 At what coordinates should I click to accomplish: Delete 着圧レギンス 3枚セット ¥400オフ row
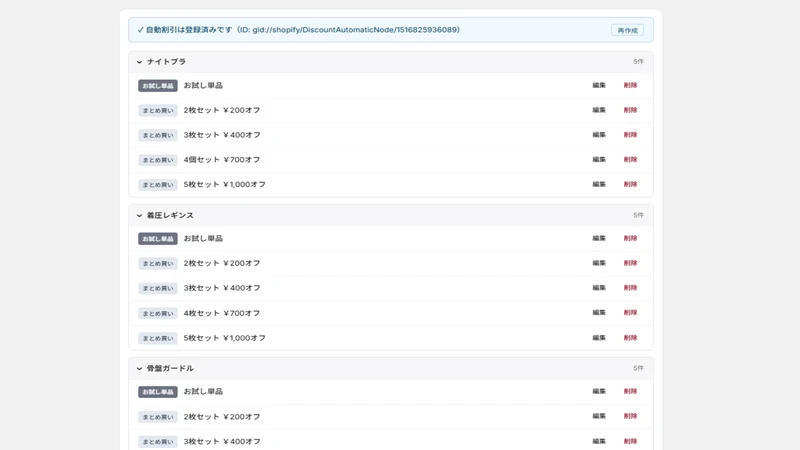pyautogui.click(x=630, y=288)
